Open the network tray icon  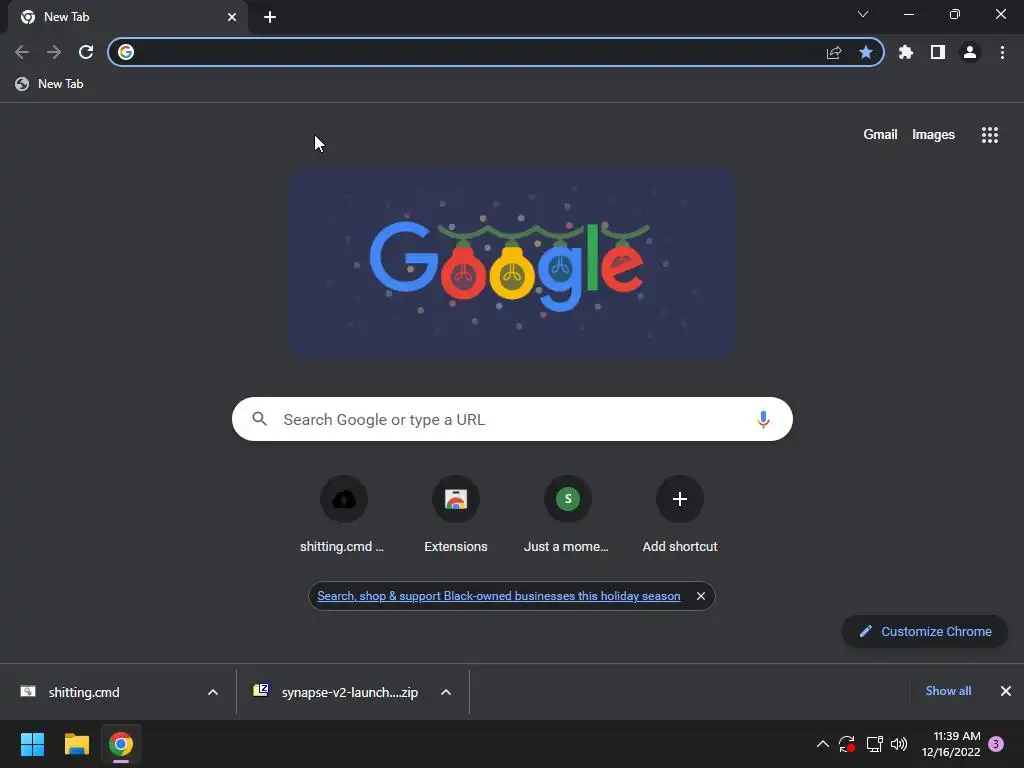(874, 744)
